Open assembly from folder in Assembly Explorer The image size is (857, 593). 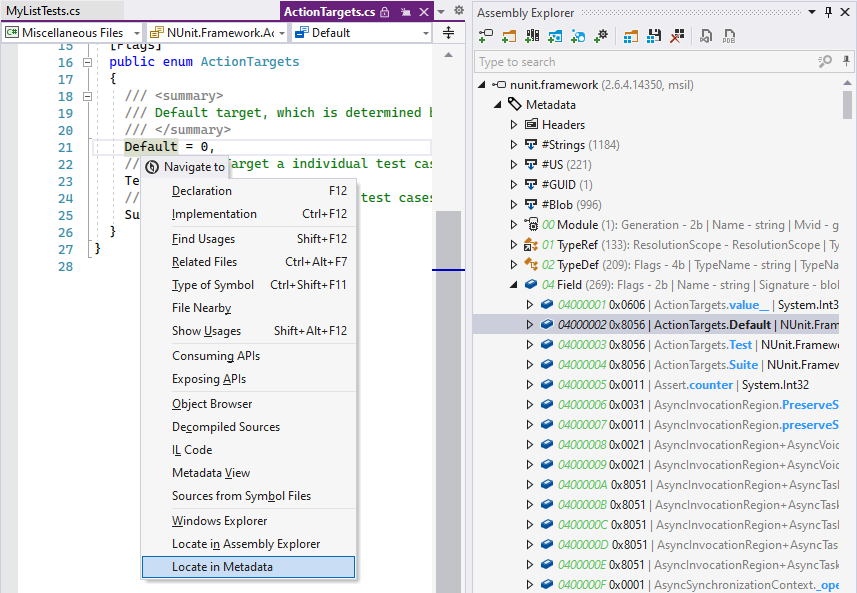click(508, 35)
